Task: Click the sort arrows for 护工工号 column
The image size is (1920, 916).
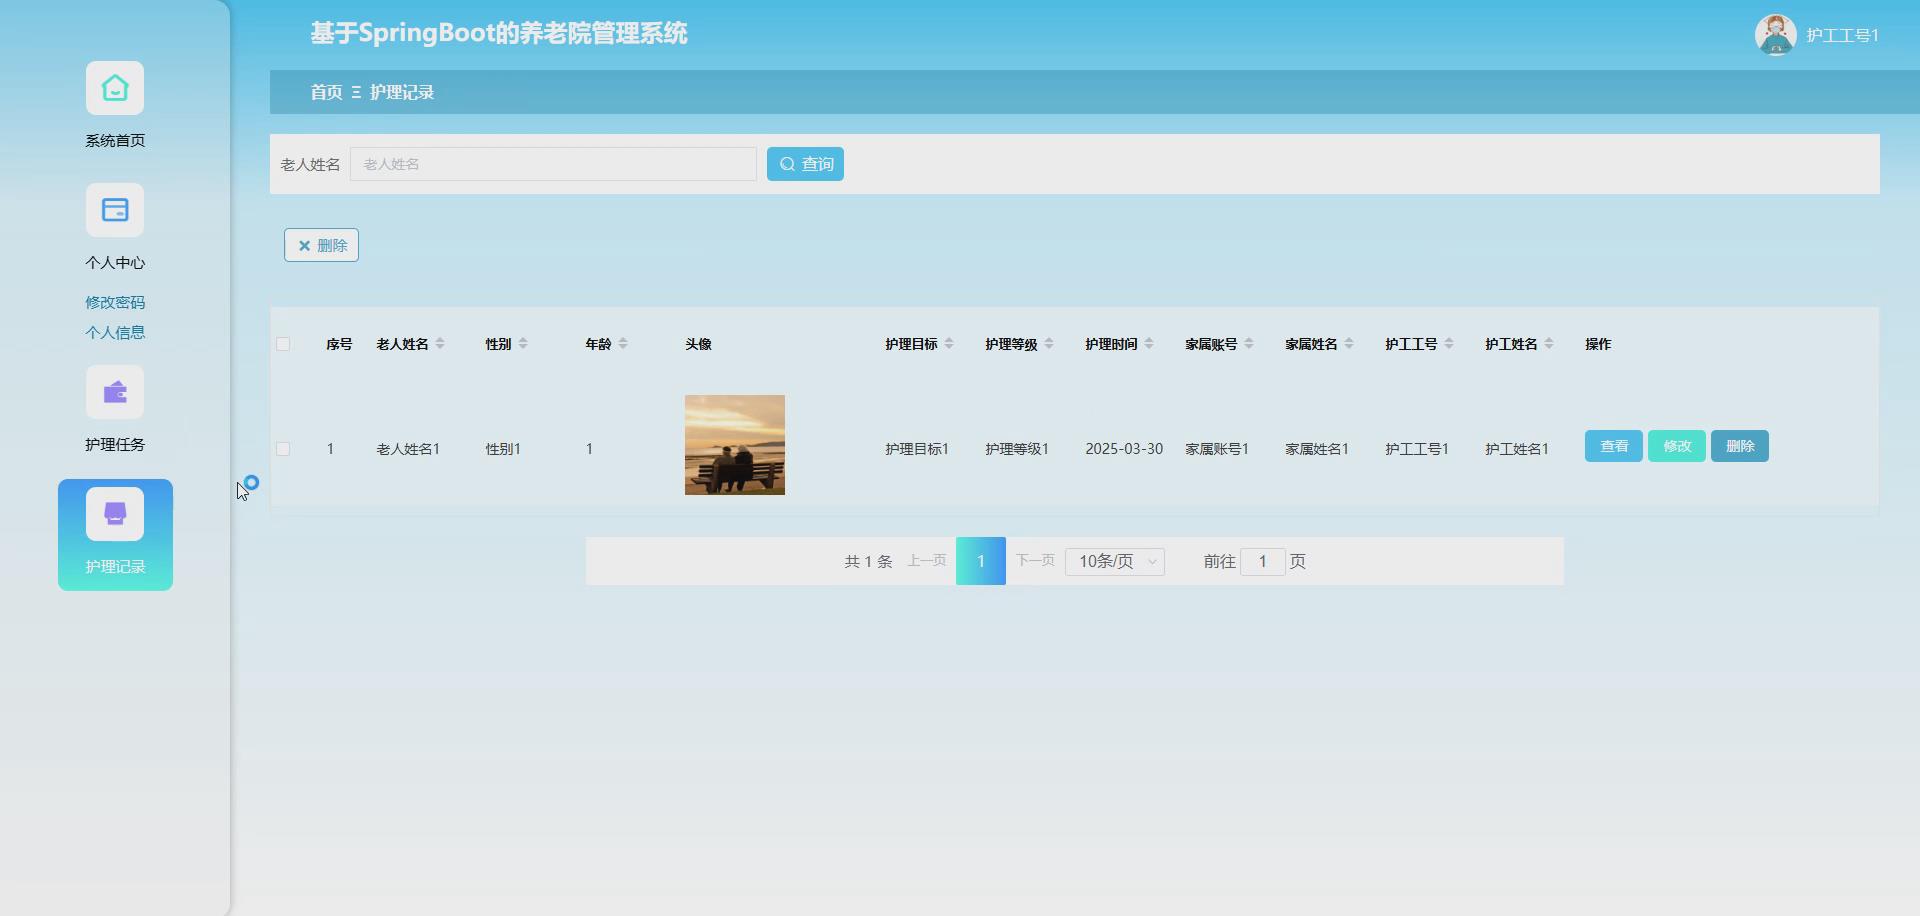Action: point(1449,344)
